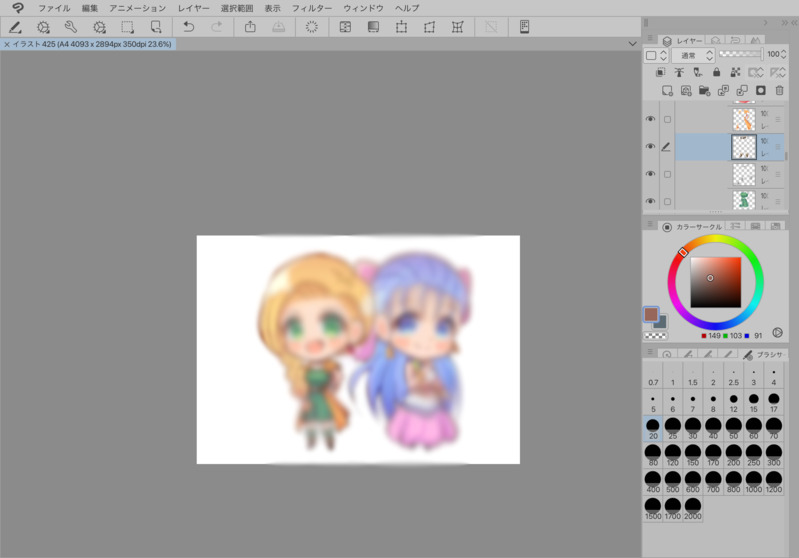Hide the selected layer via its eye icon

[650, 147]
